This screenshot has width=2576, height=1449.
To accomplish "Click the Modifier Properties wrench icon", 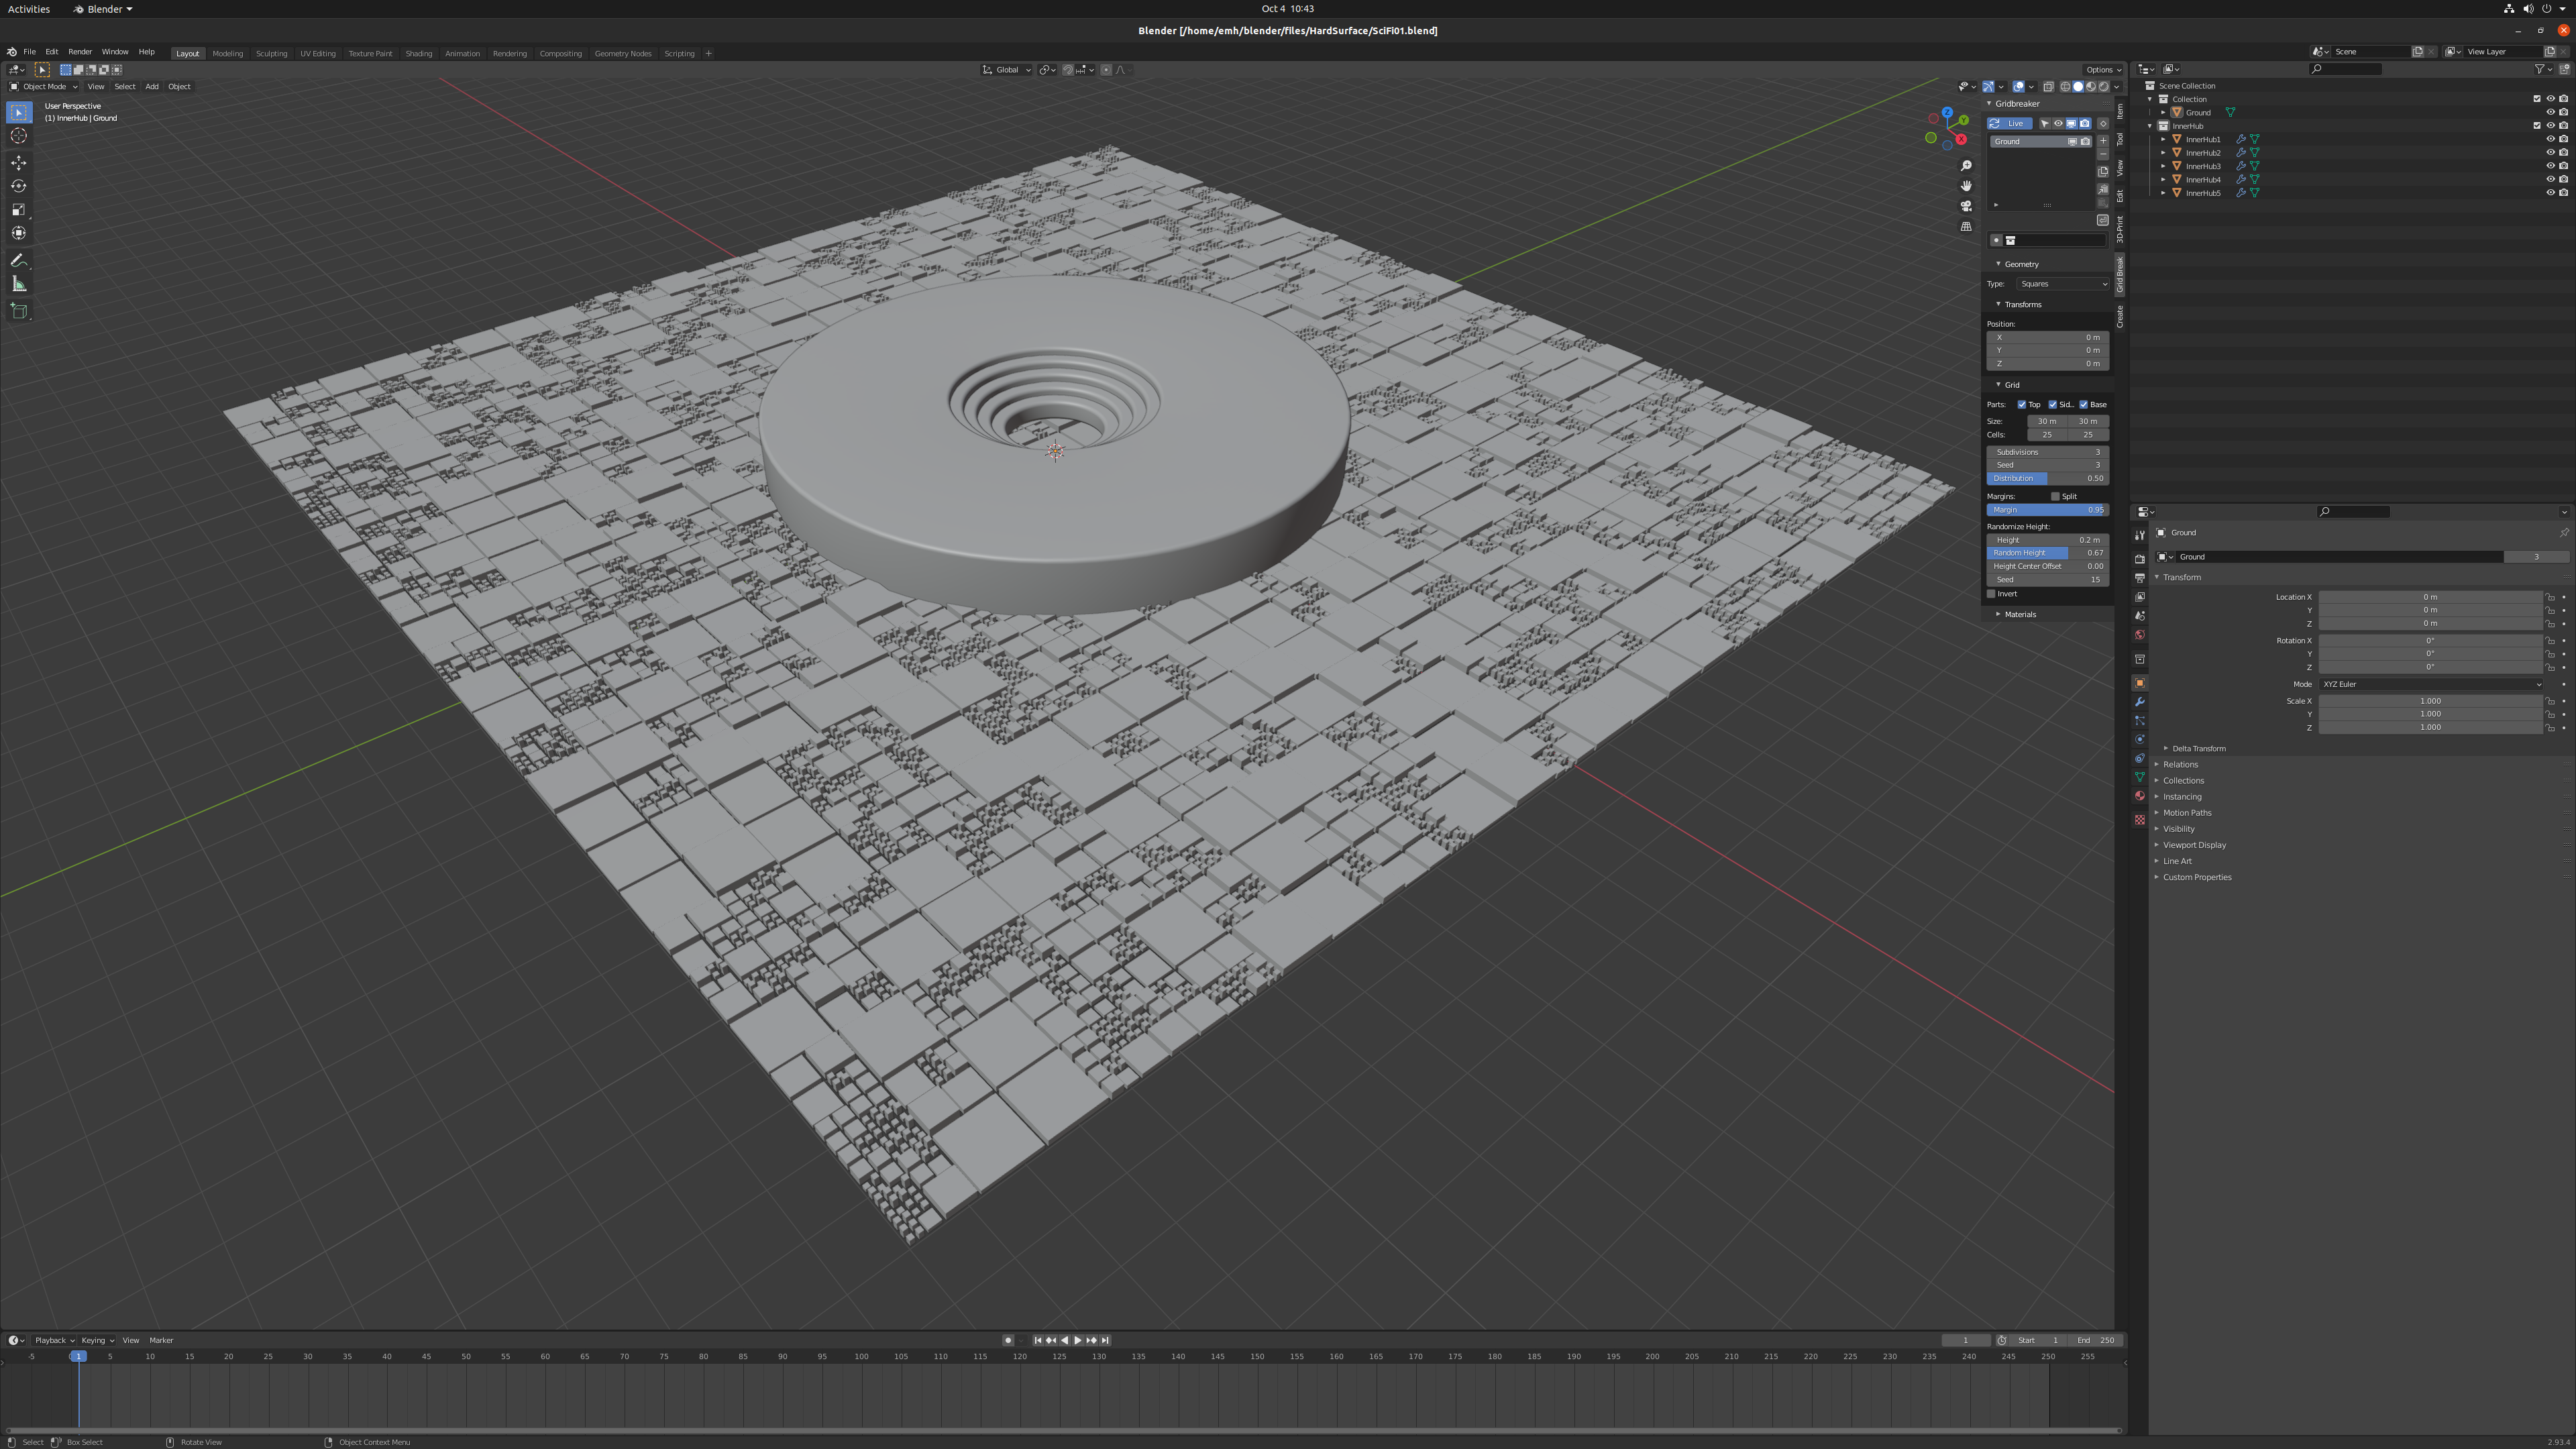I will click(2139, 699).
